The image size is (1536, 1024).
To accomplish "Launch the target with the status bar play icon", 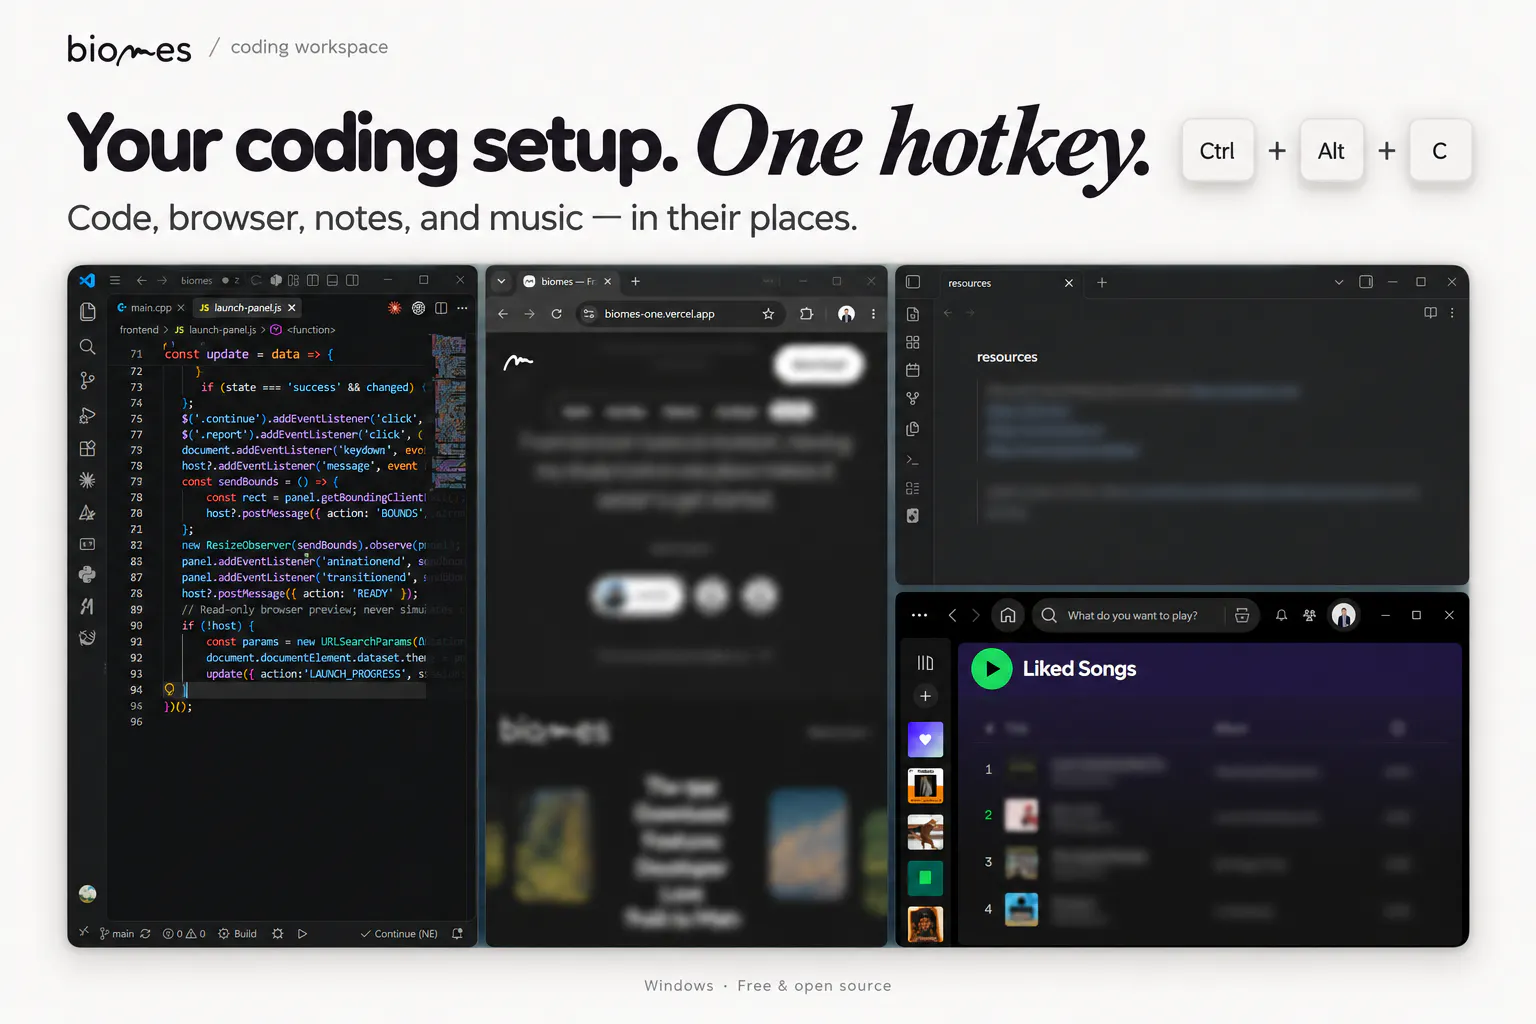I will 302,934.
